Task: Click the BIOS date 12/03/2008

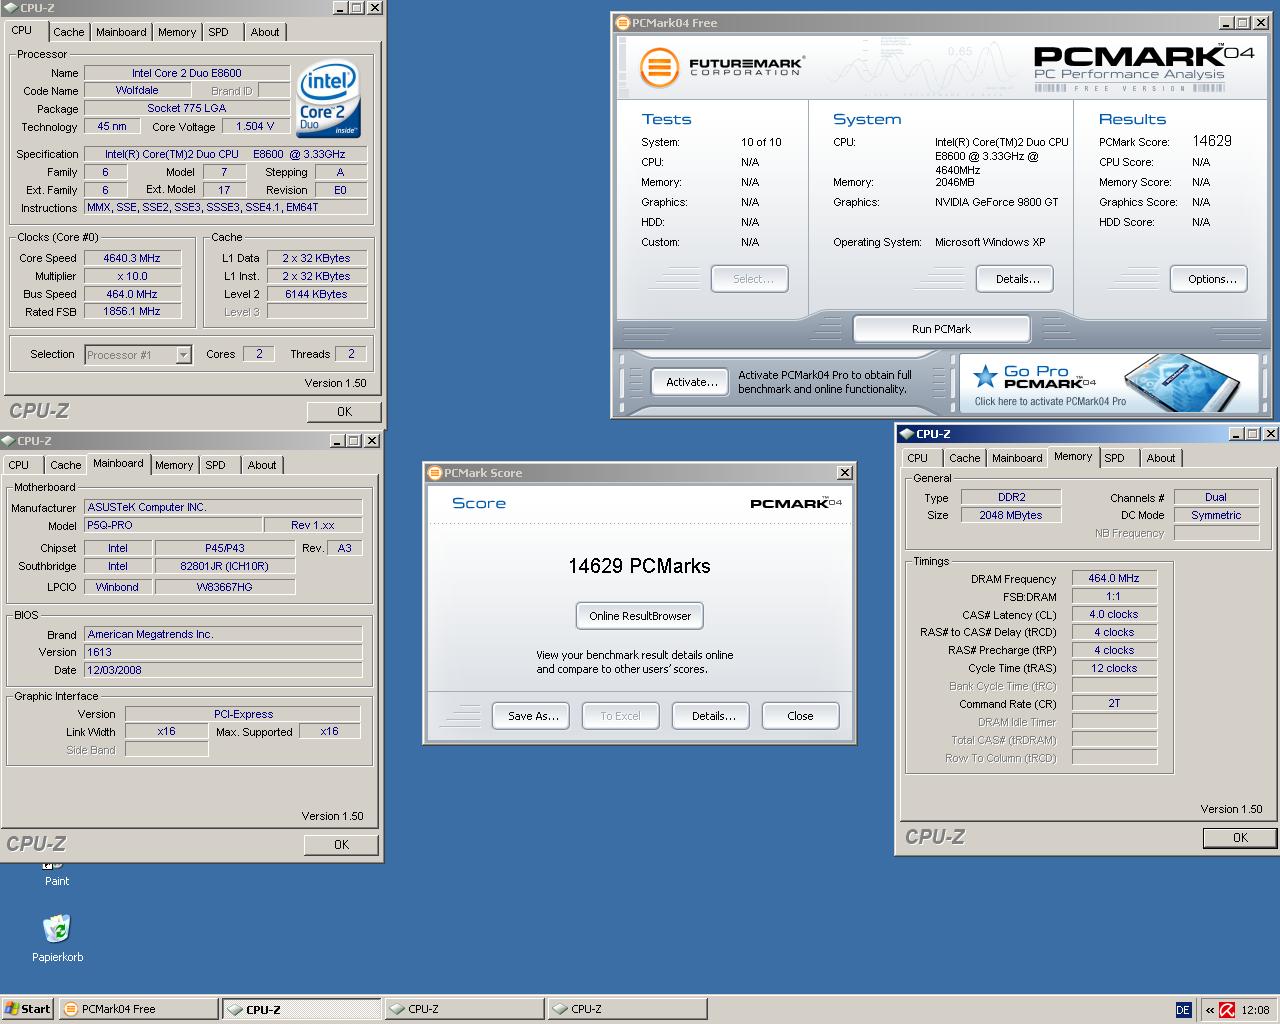Action: 223,670
